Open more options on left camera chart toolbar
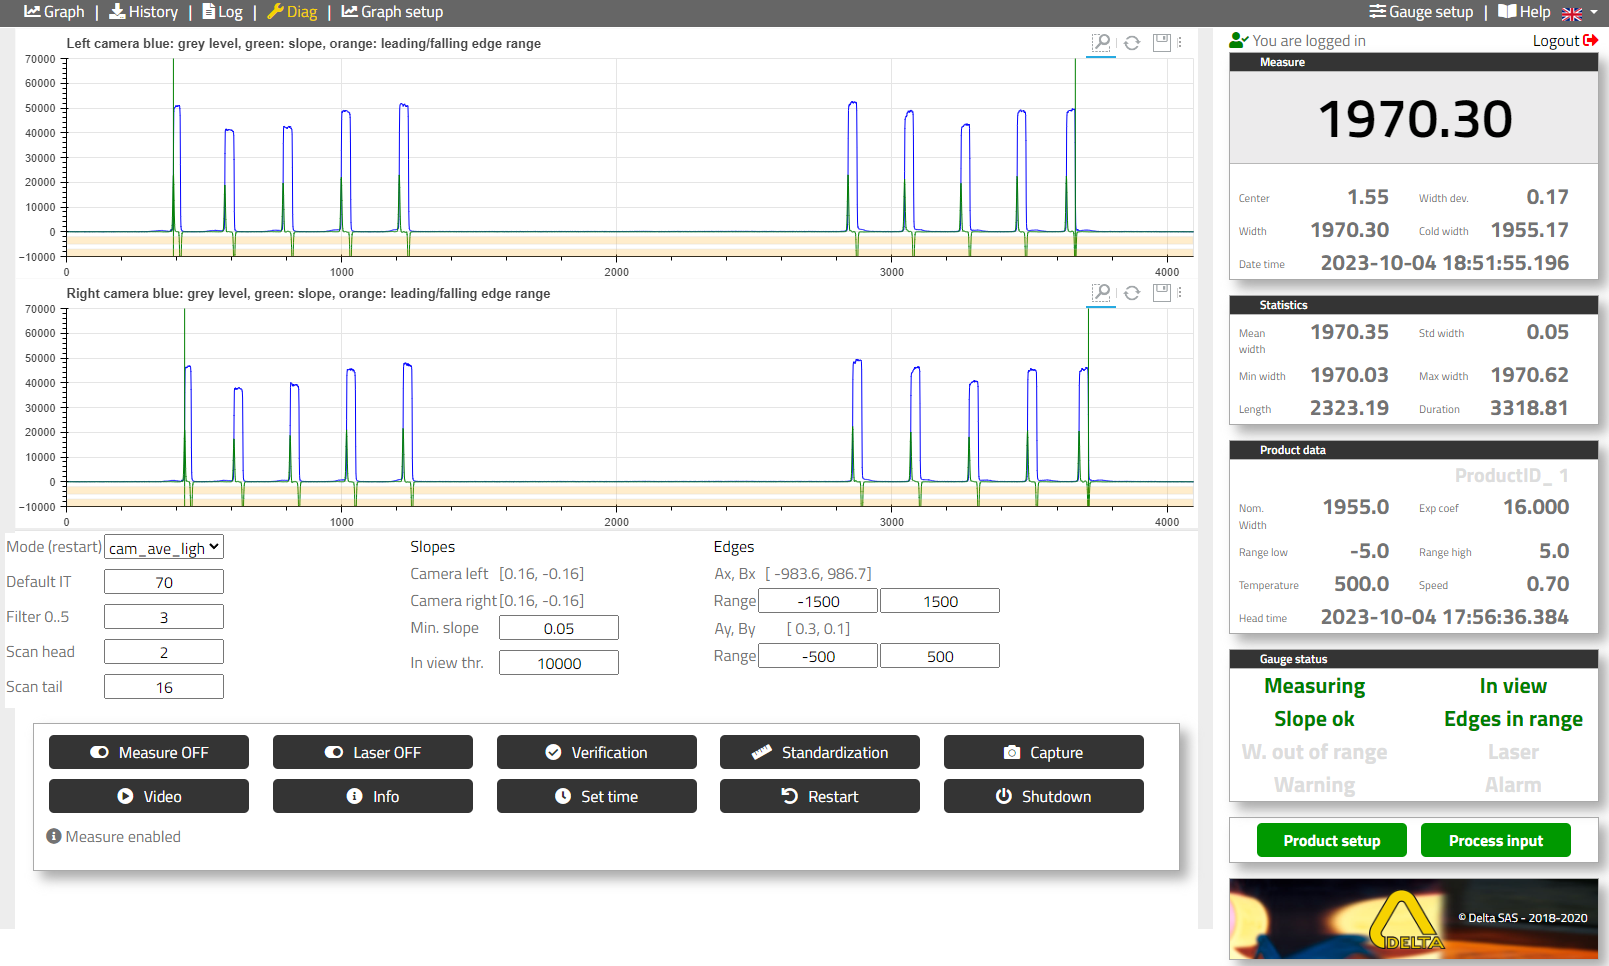This screenshot has height=966, width=1609. [x=1180, y=43]
